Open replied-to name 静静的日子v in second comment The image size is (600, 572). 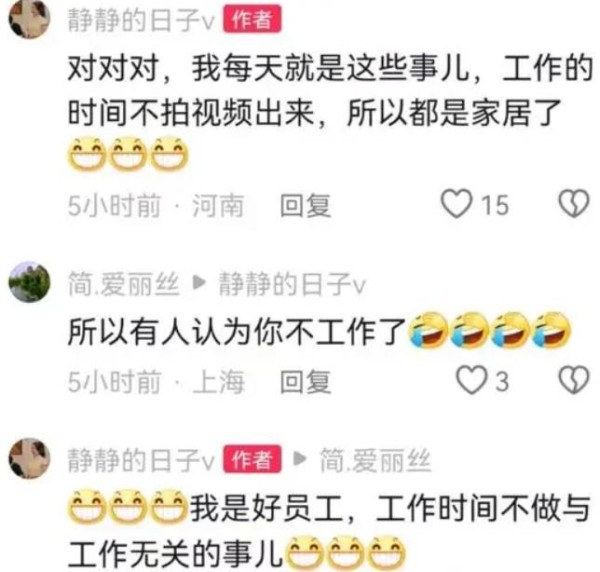pos(292,284)
